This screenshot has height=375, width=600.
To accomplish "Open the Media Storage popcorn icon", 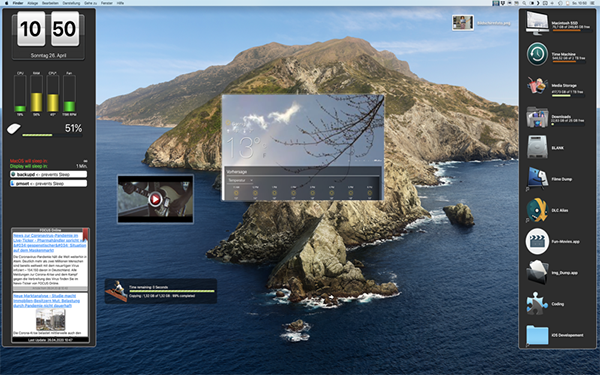I will pyautogui.click(x=537, y=85).
